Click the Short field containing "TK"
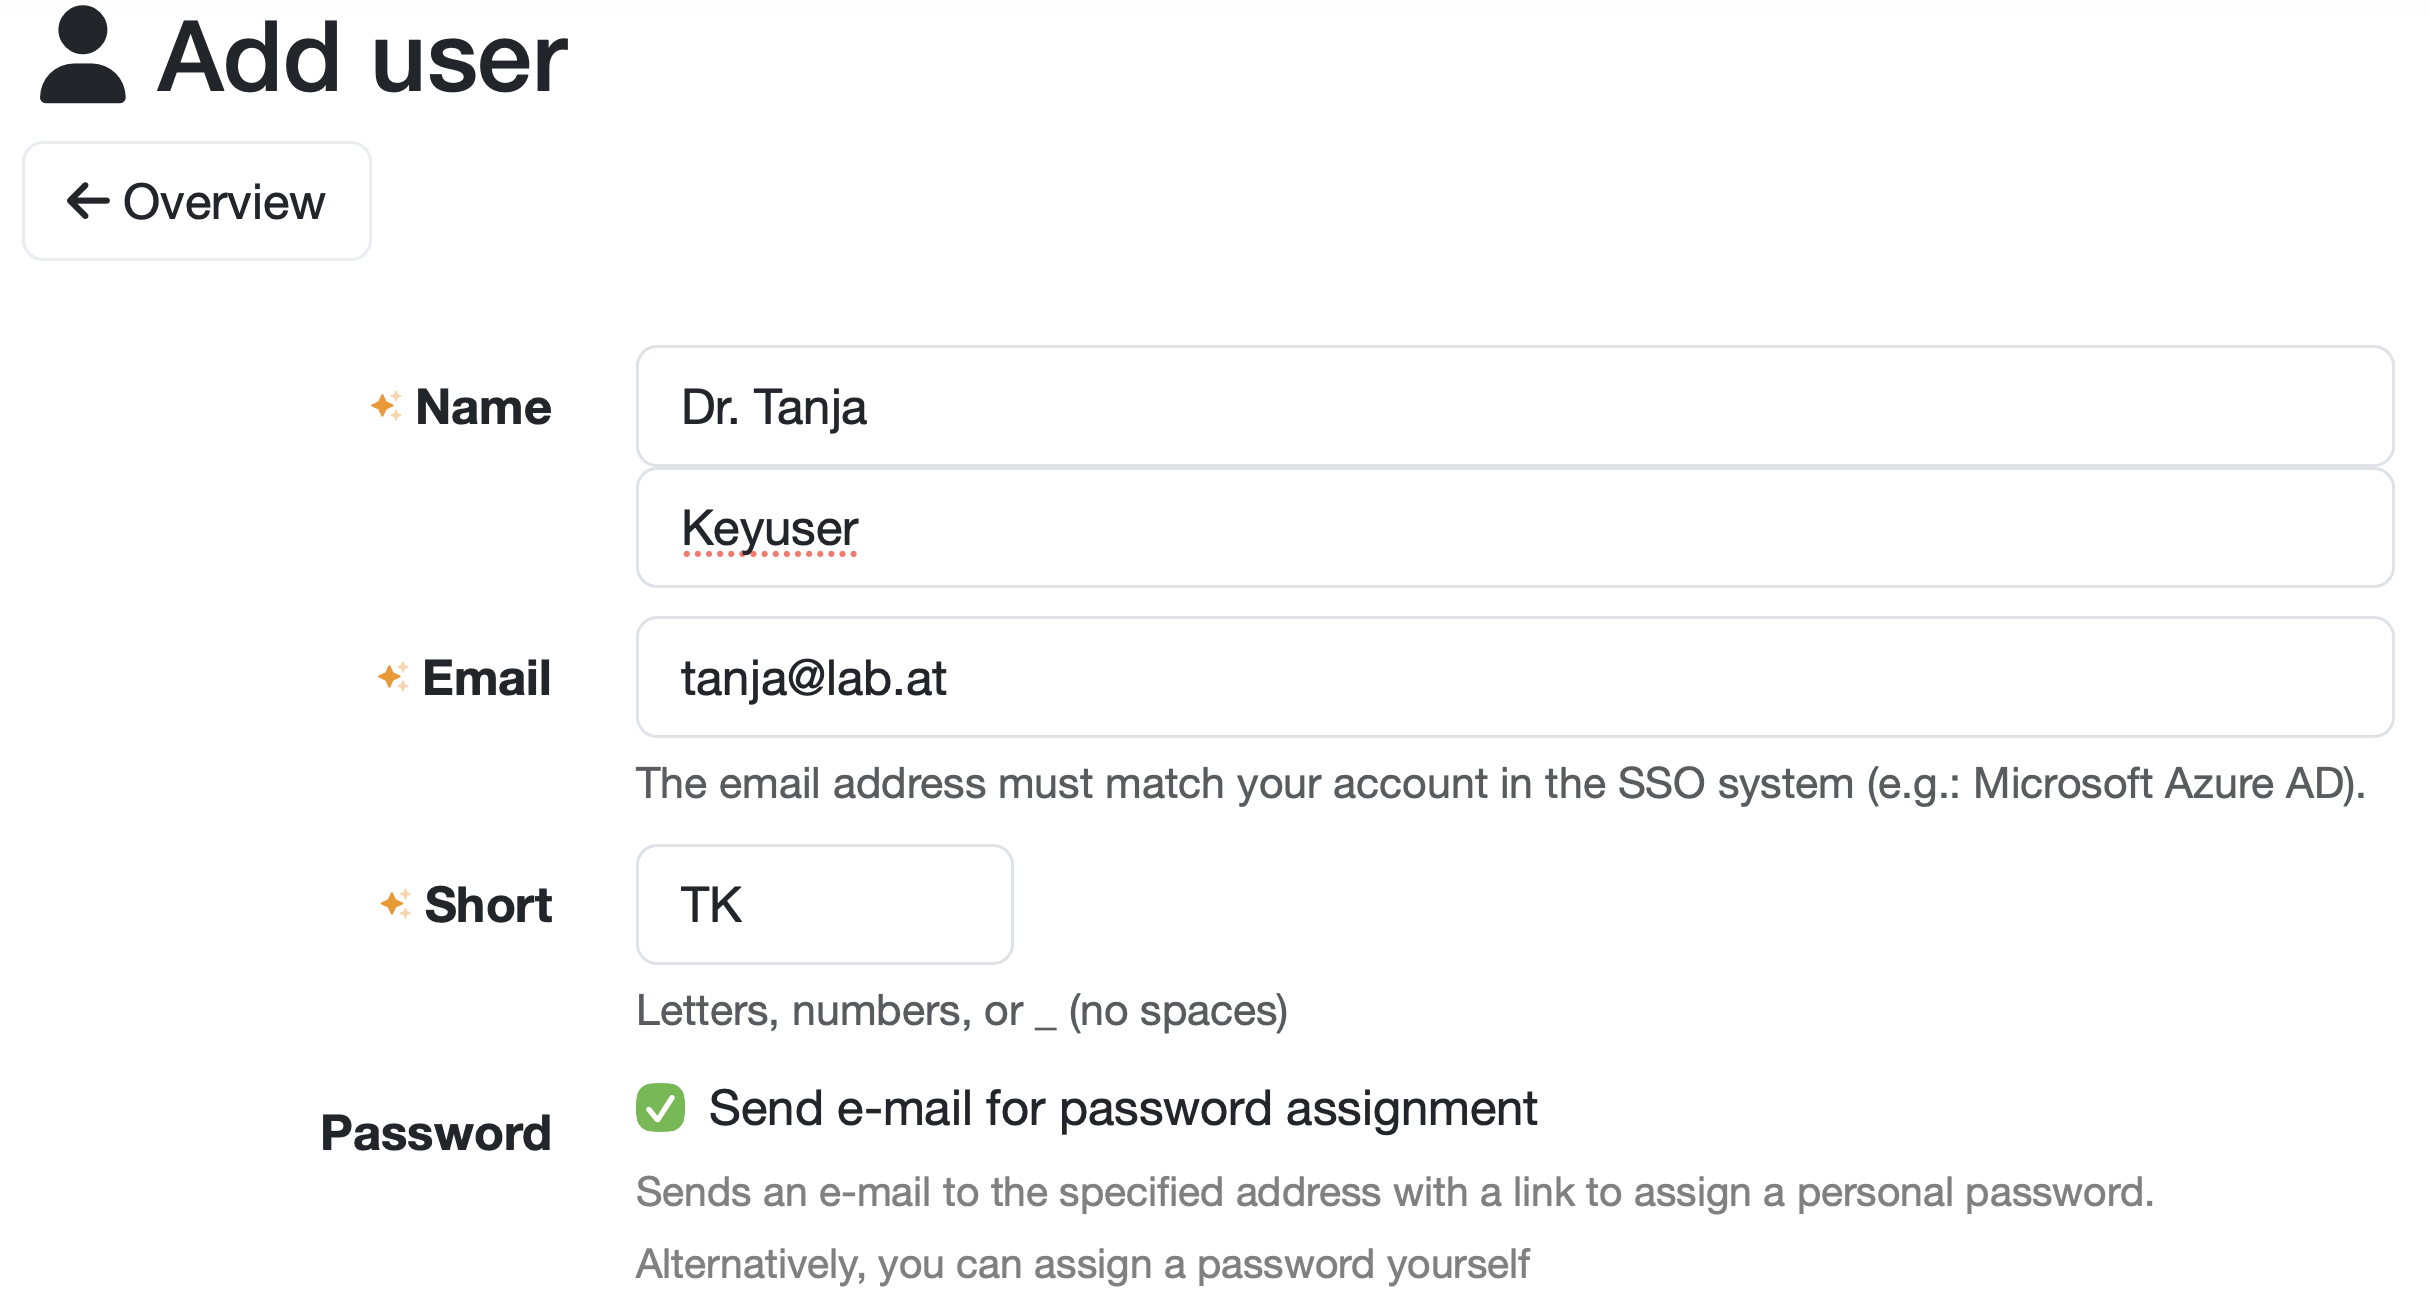The width and height of the screenshot is (2430, 1312). [x=824, y=904]
